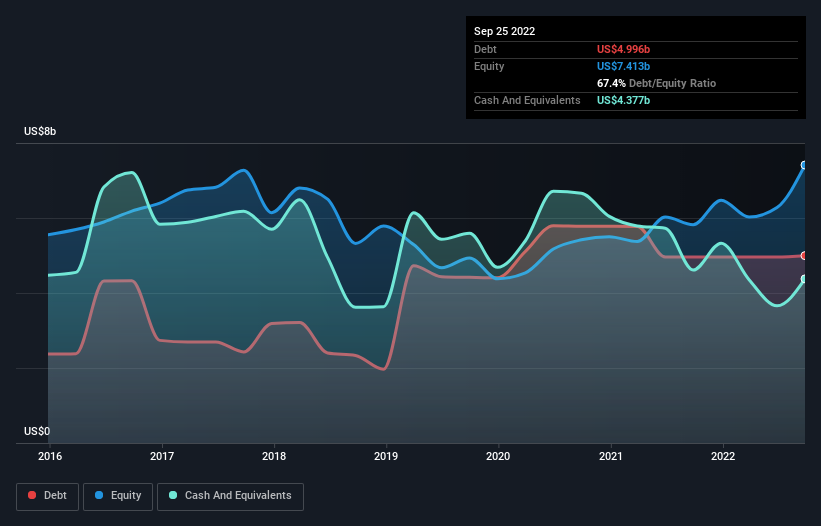Image resolution: width=821 pixels, height=526 pixels.
Task: Select the teal Cash endpoint marker
Action: [804, 279]
